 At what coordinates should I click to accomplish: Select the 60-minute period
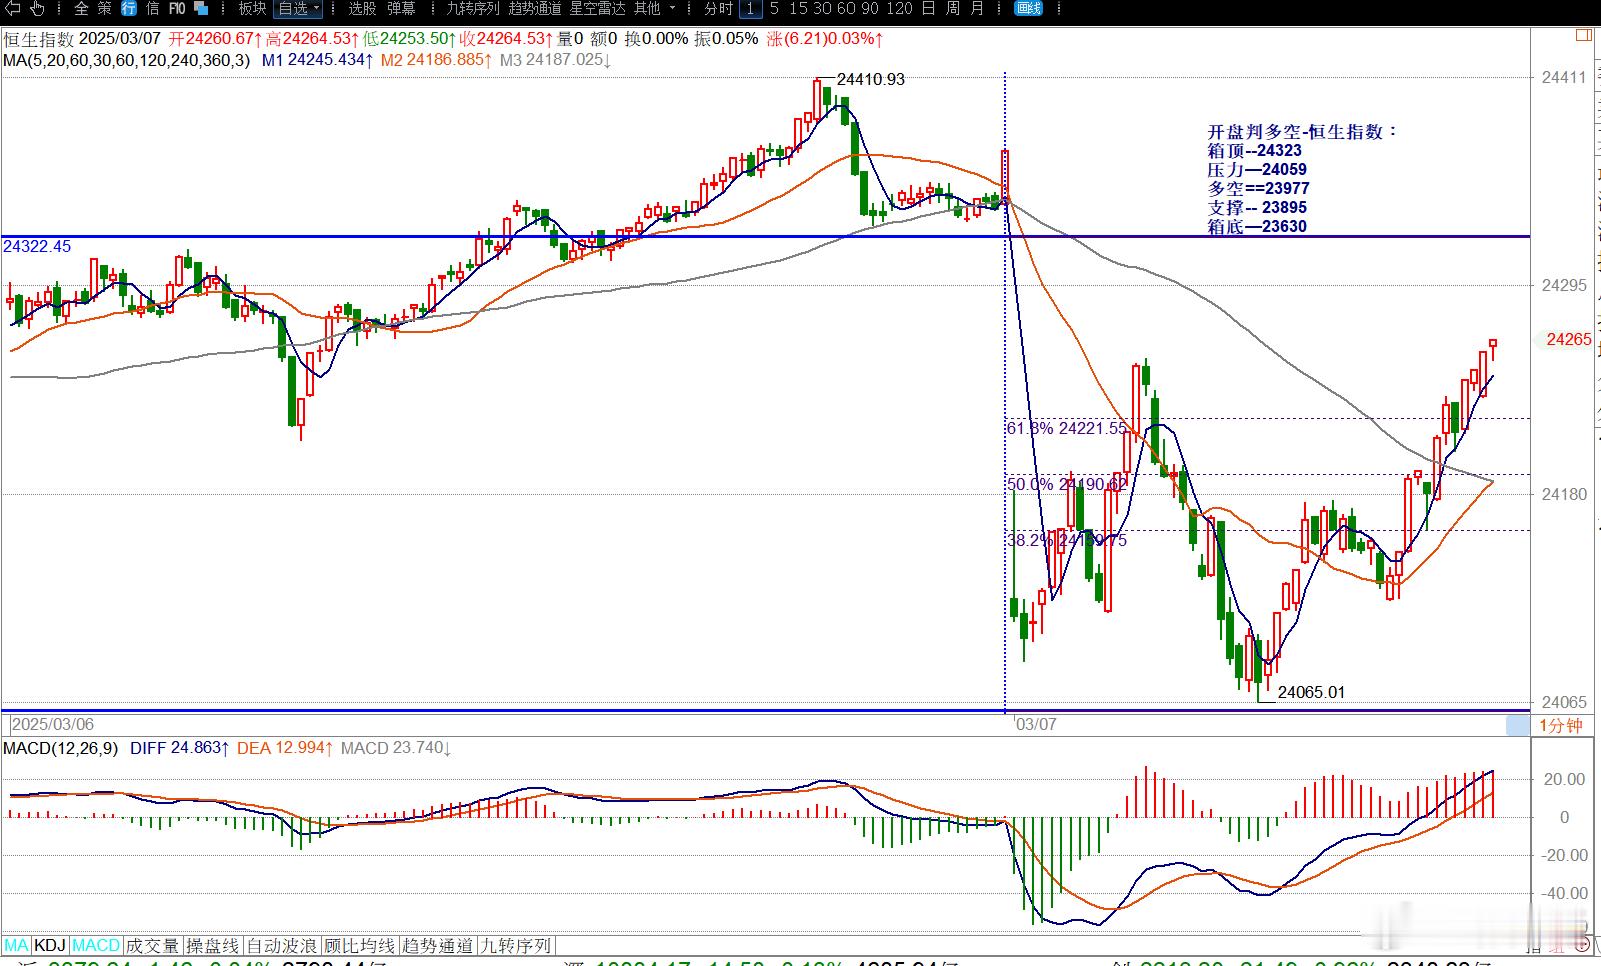tap(846, 9)
